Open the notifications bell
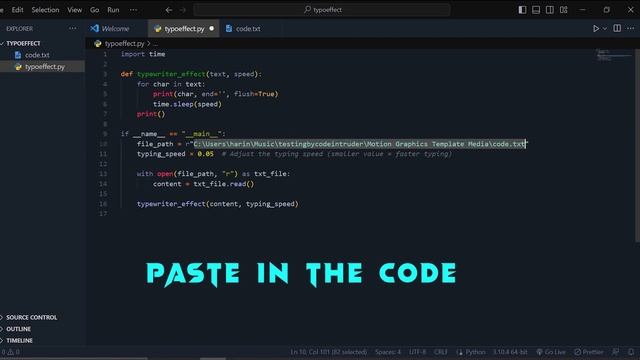The height and width of the screenshot is (360, 640). 631,352
